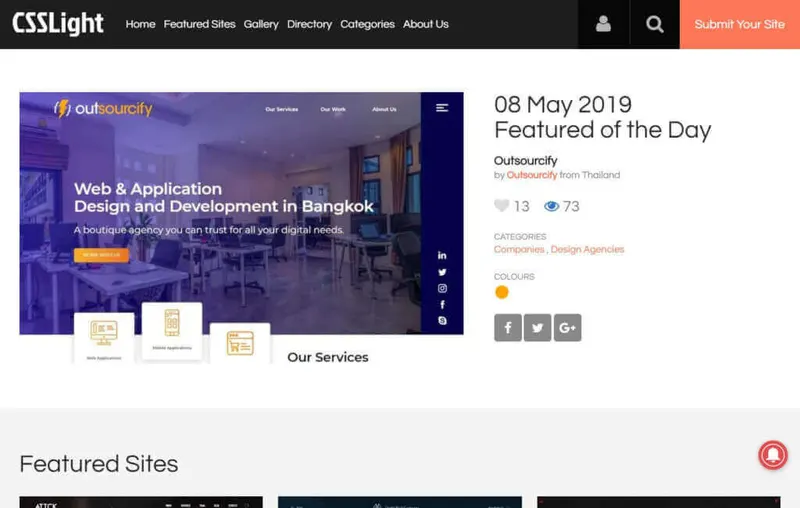Click the e-commerce cart service card icon

click(240, 343)
